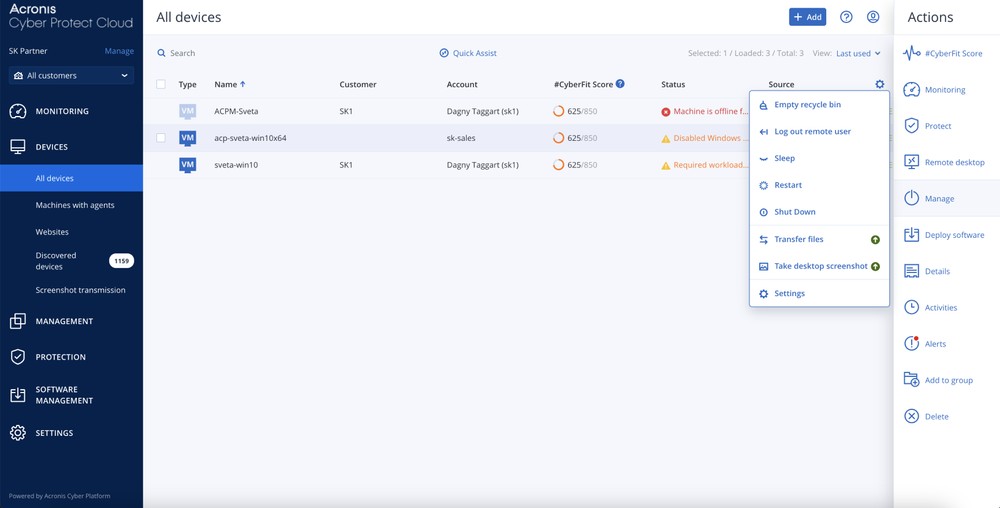Click the ACPM-Sveta device name
This screenshot has height=508, width=1000.
click(x=236, y=112)
